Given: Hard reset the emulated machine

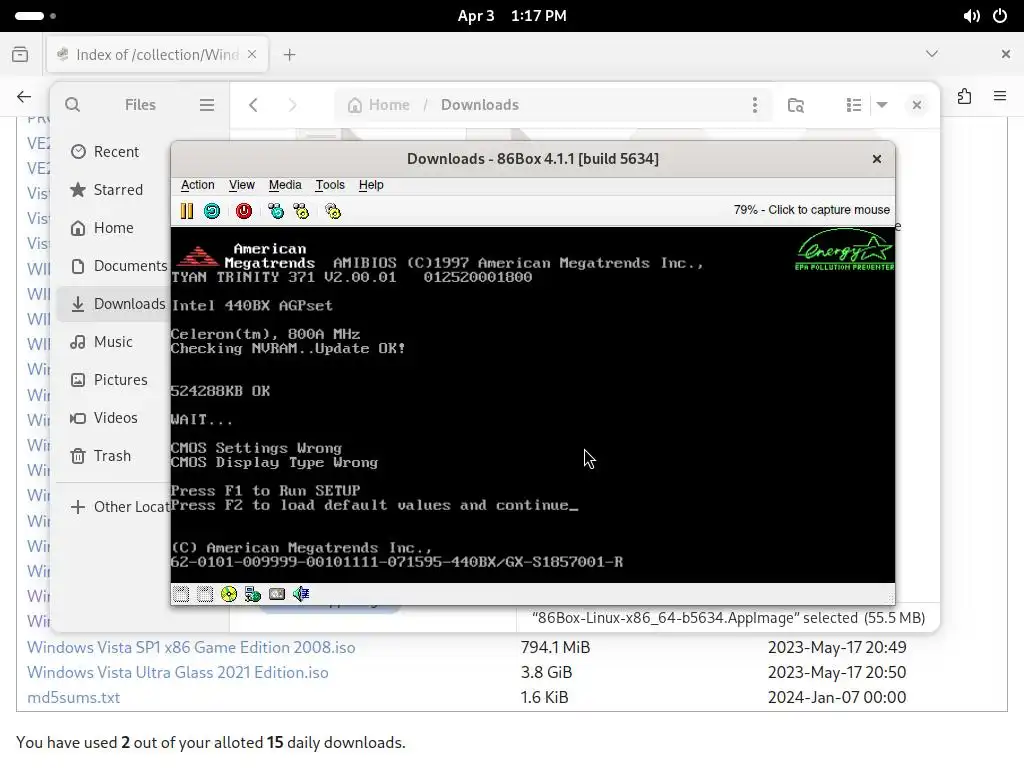Looking at the screenshot, I should (x=212, y=211).
